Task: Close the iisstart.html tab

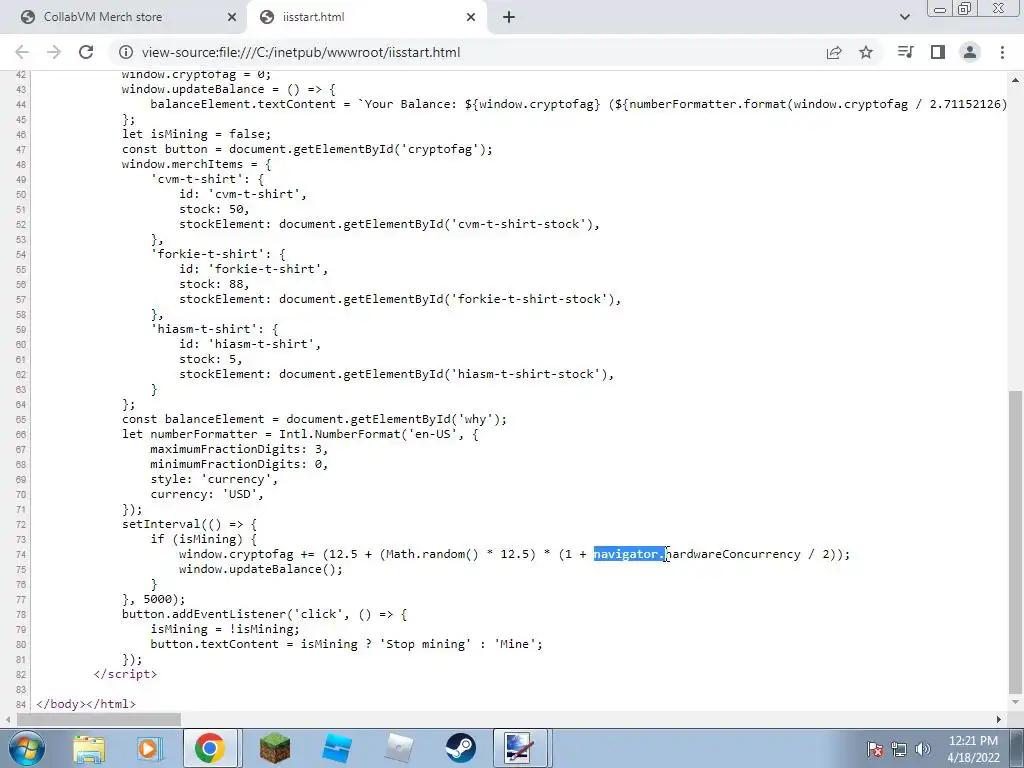Action: pos(471,17)
